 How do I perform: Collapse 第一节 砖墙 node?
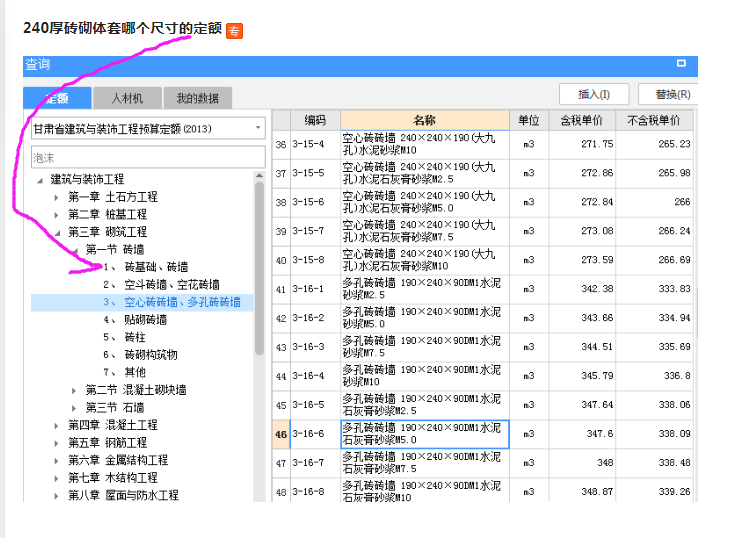pyautogui.click(x=75, y=250)
